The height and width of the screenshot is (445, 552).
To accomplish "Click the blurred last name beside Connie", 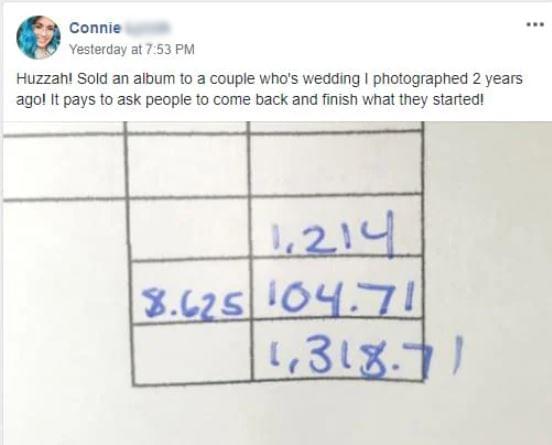I will (x=147, y=28).
